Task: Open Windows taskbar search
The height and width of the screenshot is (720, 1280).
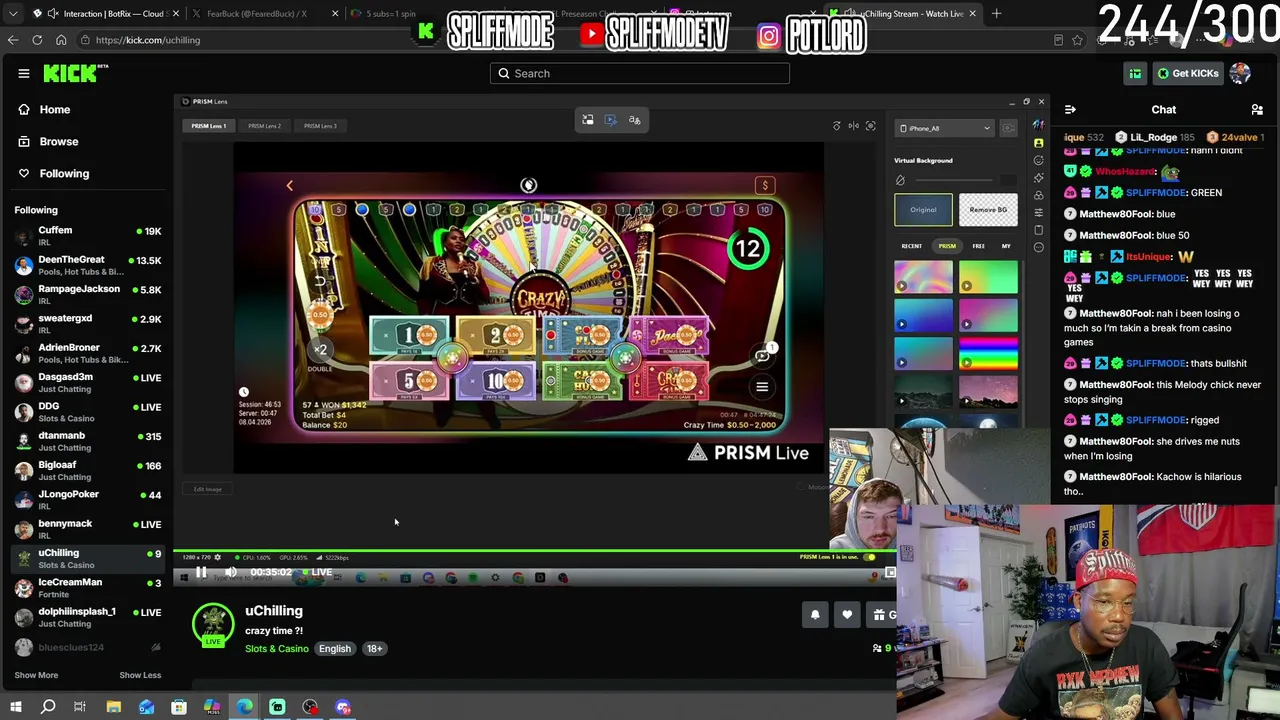Action: tap(47, 707)
